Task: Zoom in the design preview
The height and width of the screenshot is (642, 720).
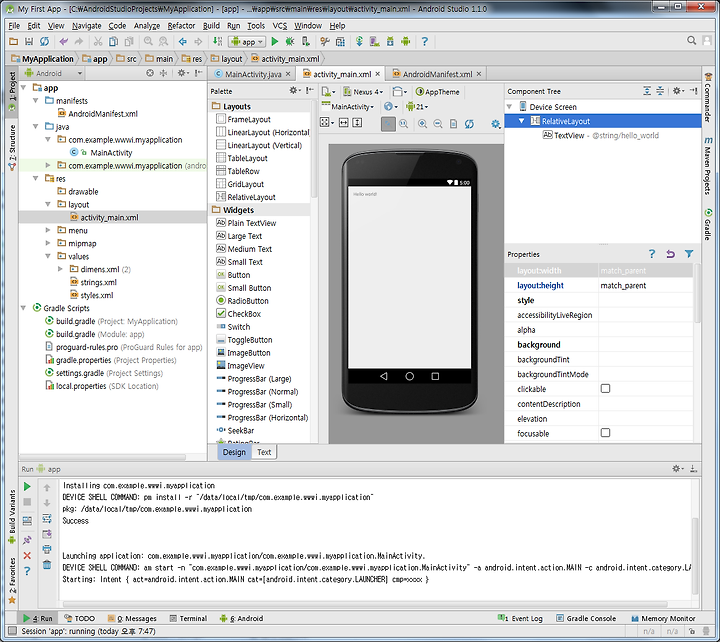Action: [422, 124]
